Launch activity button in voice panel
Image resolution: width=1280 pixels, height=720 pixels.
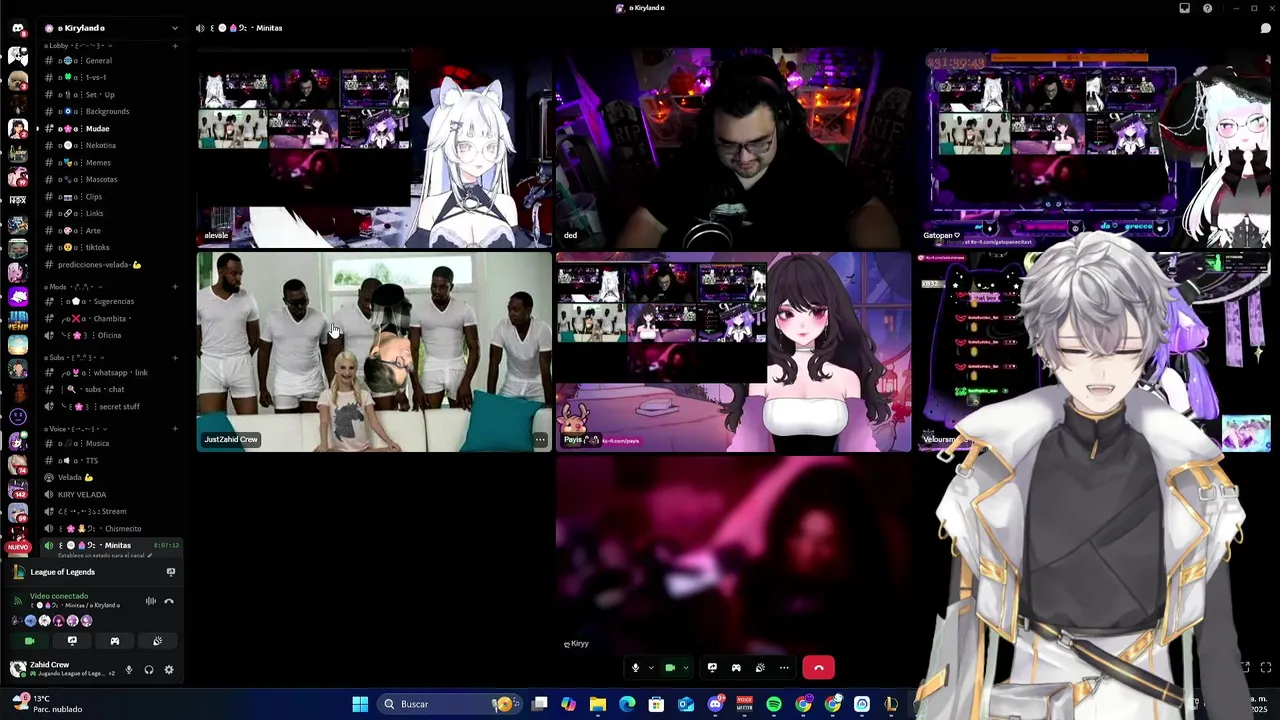coord(114,641)
